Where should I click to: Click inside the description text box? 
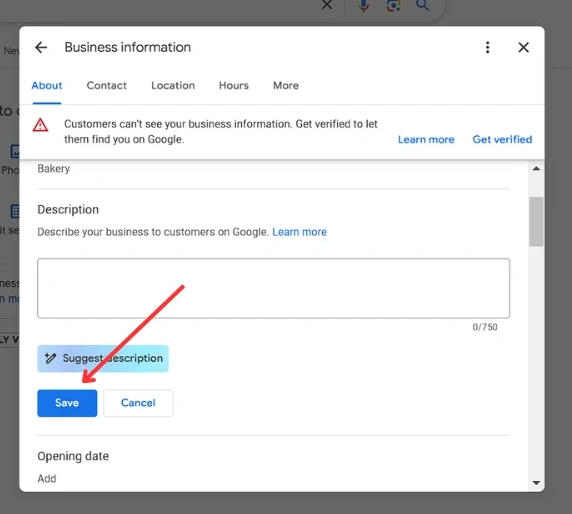274,288
